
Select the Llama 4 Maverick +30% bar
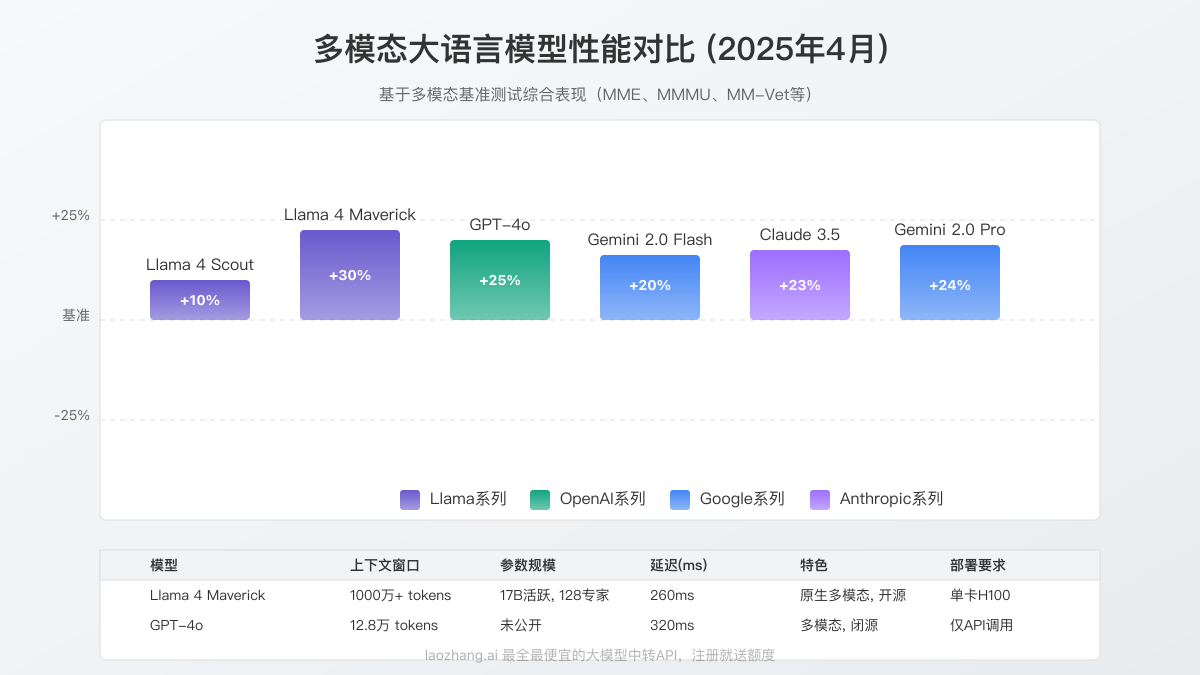pyautogui.click(x=350, y=275)
